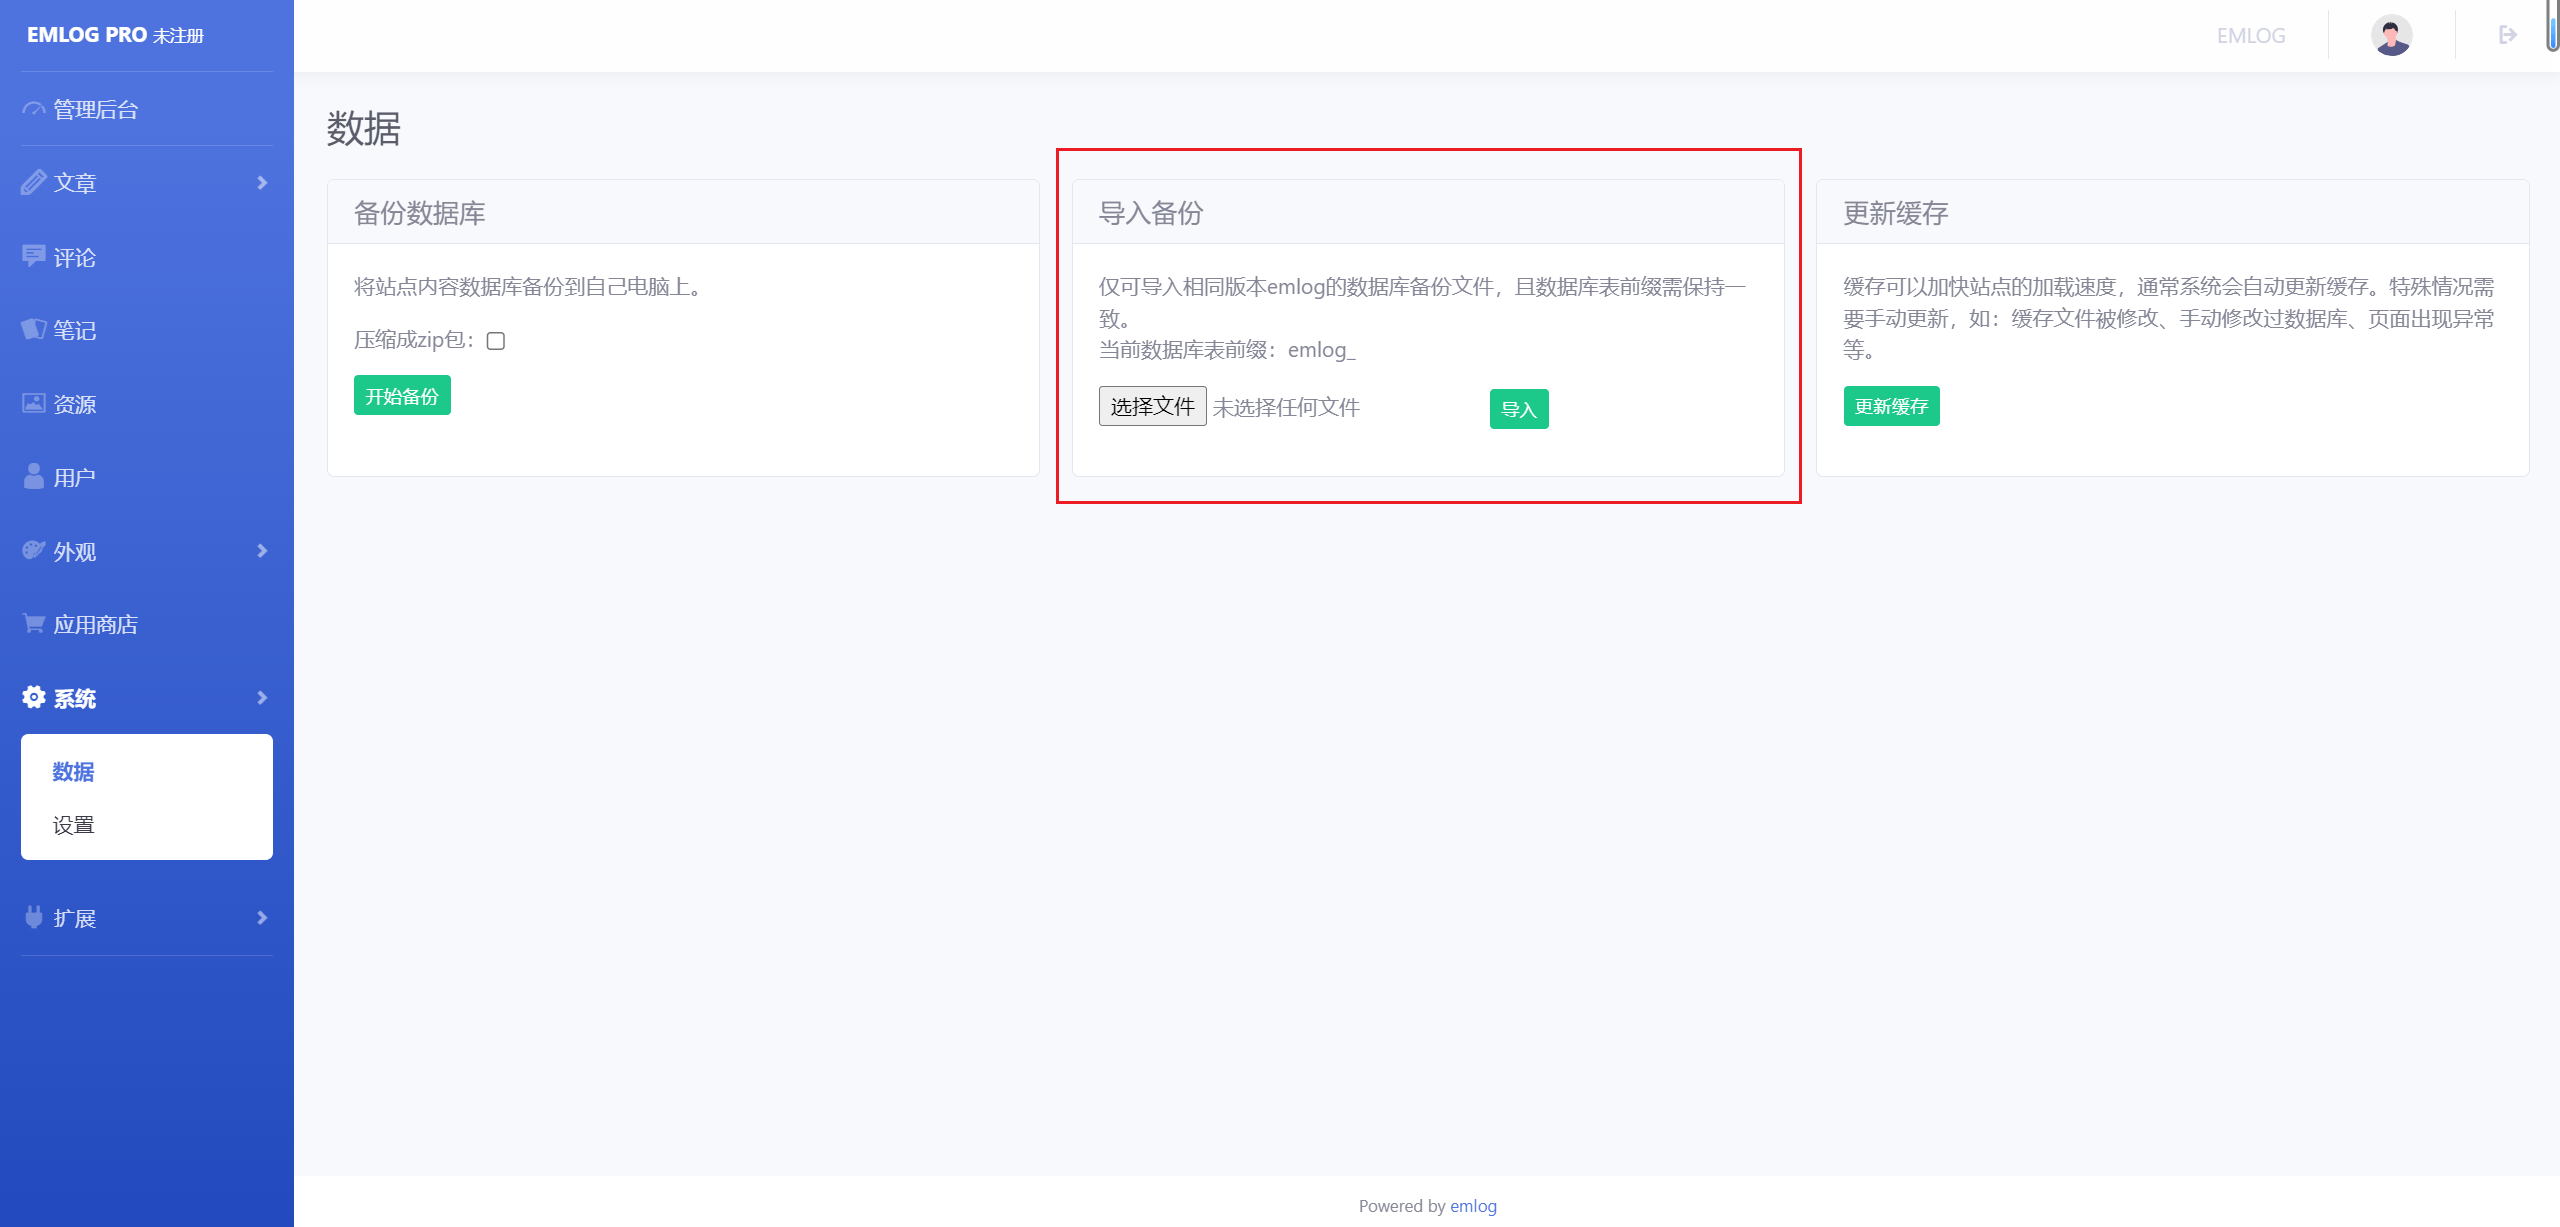Click the logout icon at top right
The image size is (2560, 1227).
point(2508,34)
